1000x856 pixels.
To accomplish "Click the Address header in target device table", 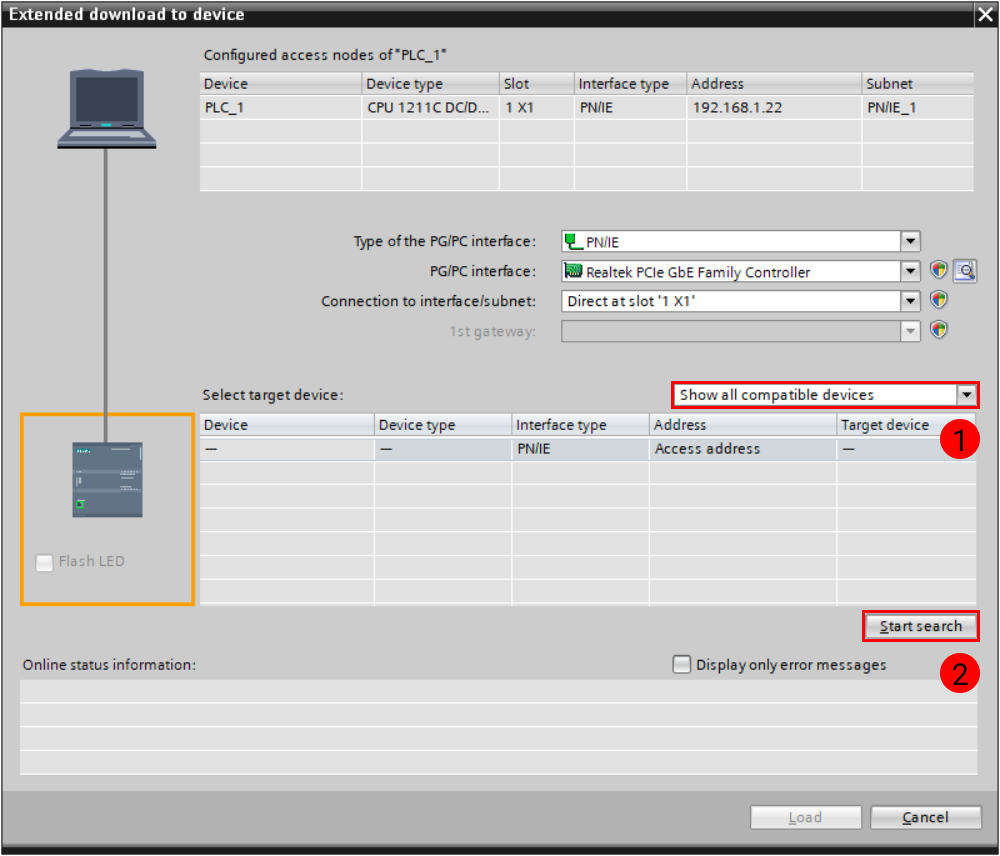I will click(743, 425).
